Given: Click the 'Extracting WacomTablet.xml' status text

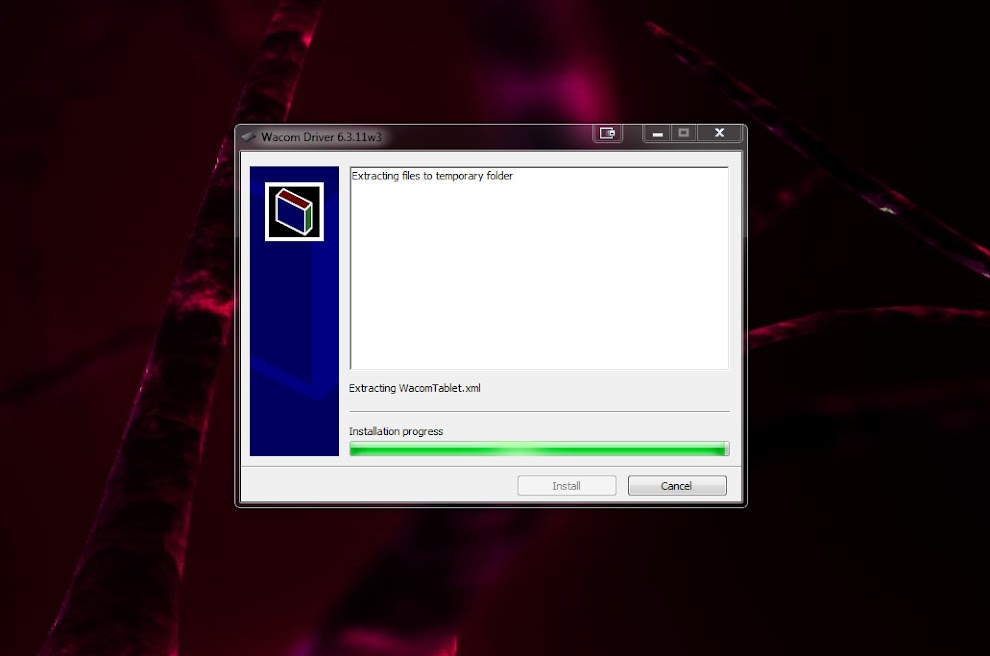Looking at the screenshot, I should [415, 388].
